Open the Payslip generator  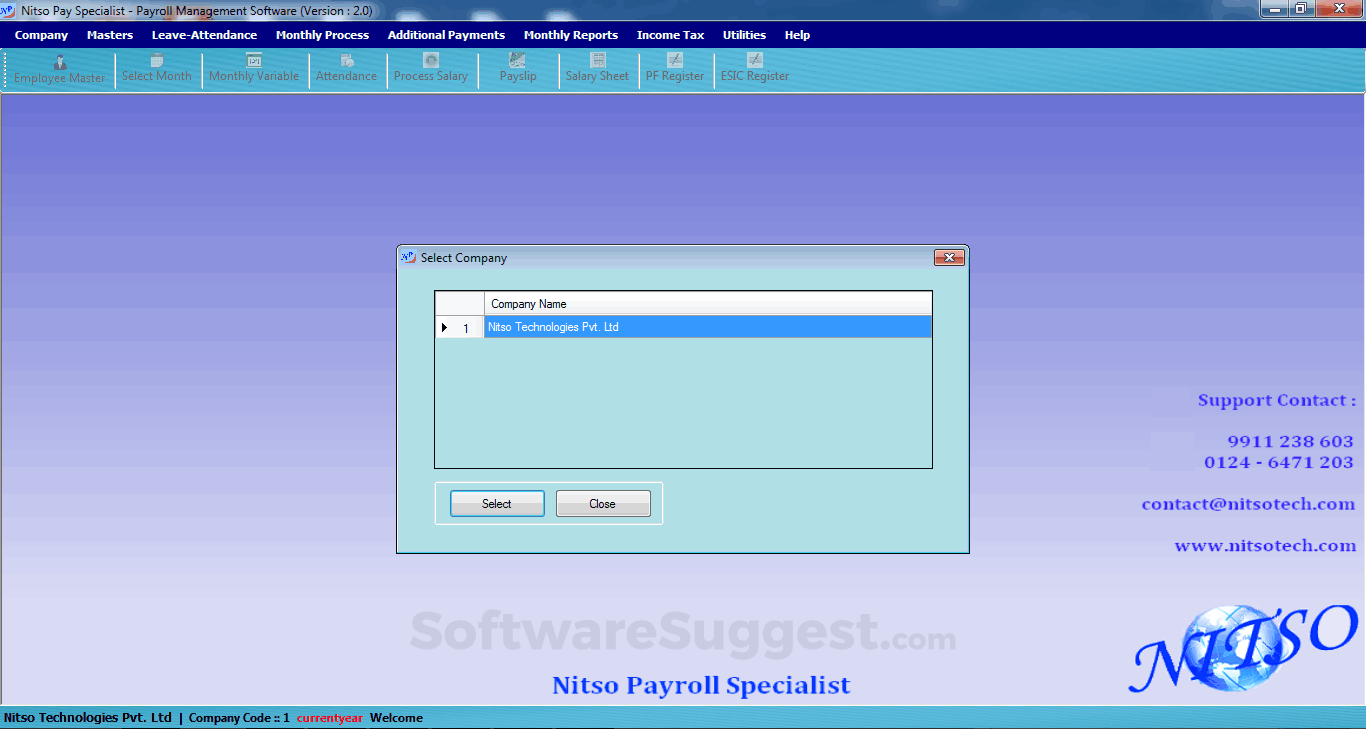coord(517,68)
